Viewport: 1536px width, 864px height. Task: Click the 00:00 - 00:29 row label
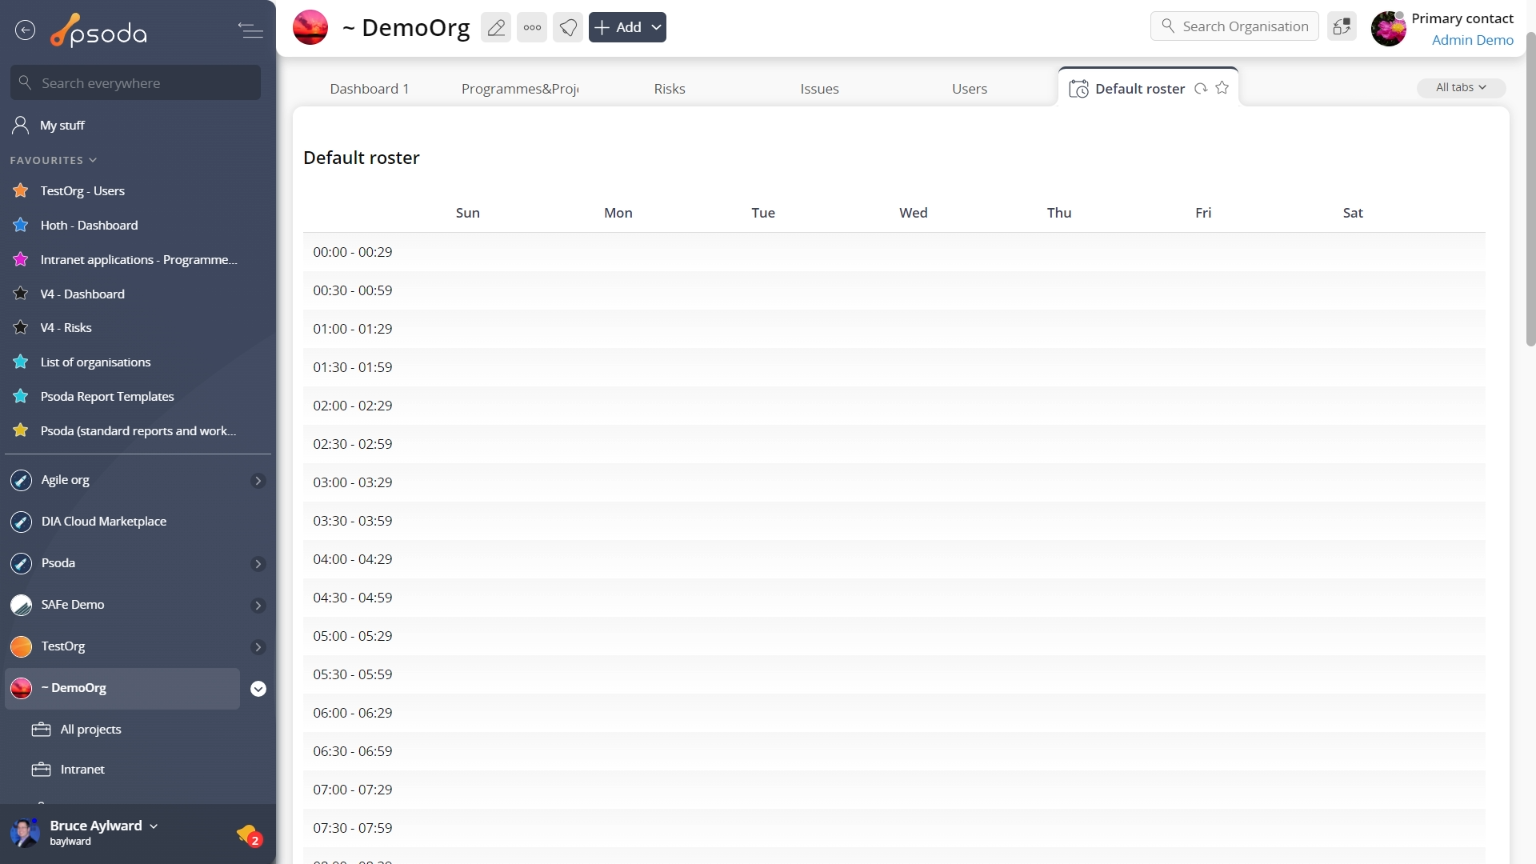[x=352, y=252]
